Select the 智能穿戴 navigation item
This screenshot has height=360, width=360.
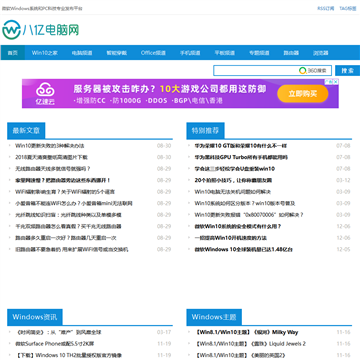coord(117,53)
